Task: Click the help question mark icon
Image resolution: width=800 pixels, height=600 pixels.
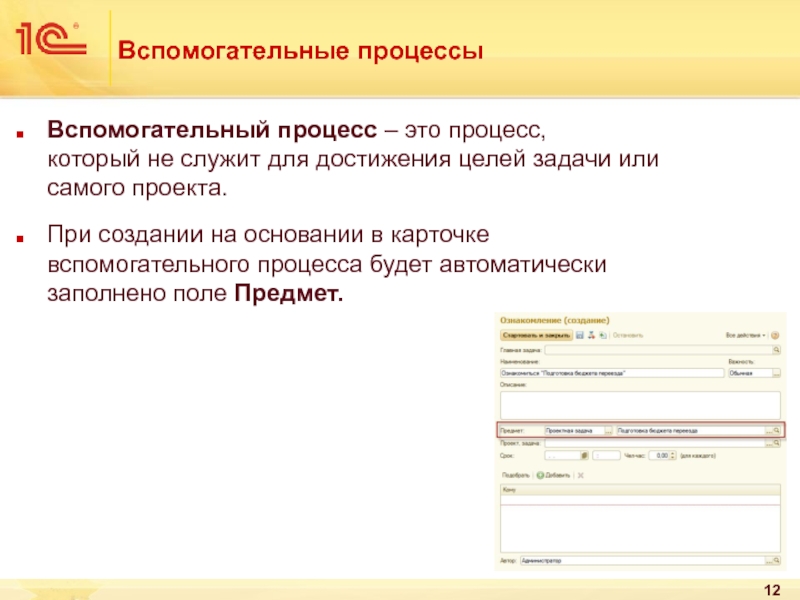Action: pyautogui.click(x=775, y=335)
